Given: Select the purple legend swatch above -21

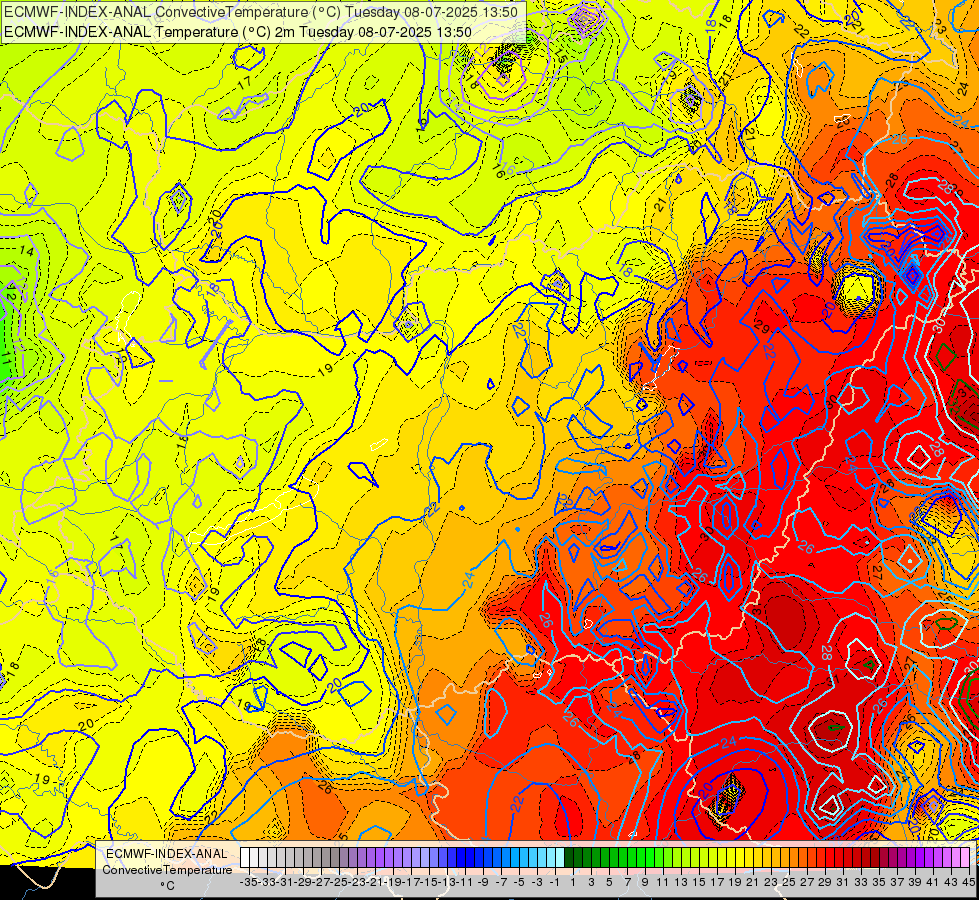Looking at the screenshot, I should point(371,858).
